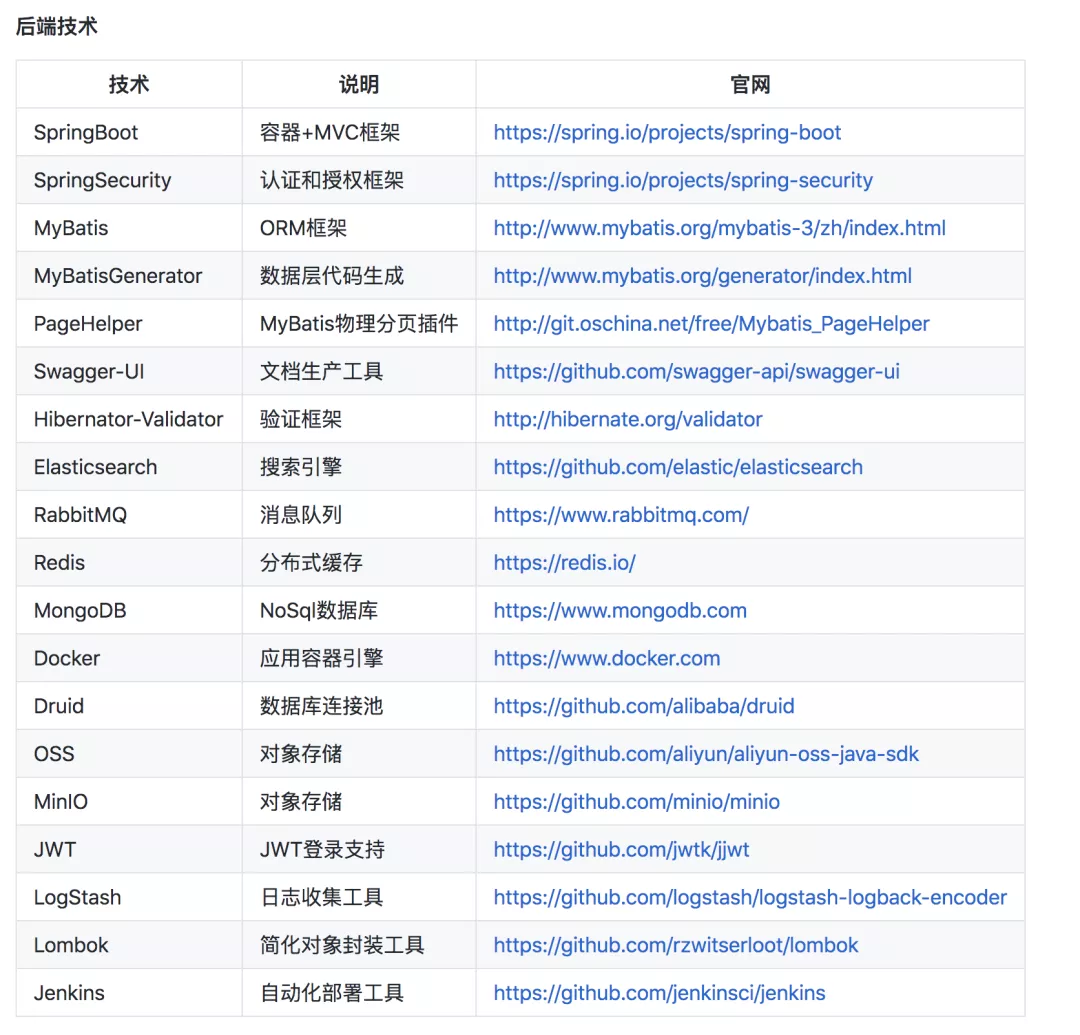
Task: Open the LogStash logback encoder link
Action: click(x=748, y=897)
